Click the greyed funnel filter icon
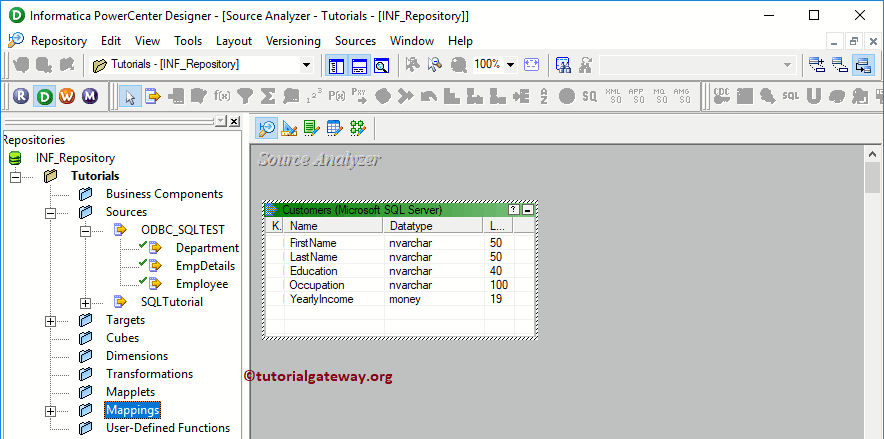 pyautogui.click(x=245, y=96)
